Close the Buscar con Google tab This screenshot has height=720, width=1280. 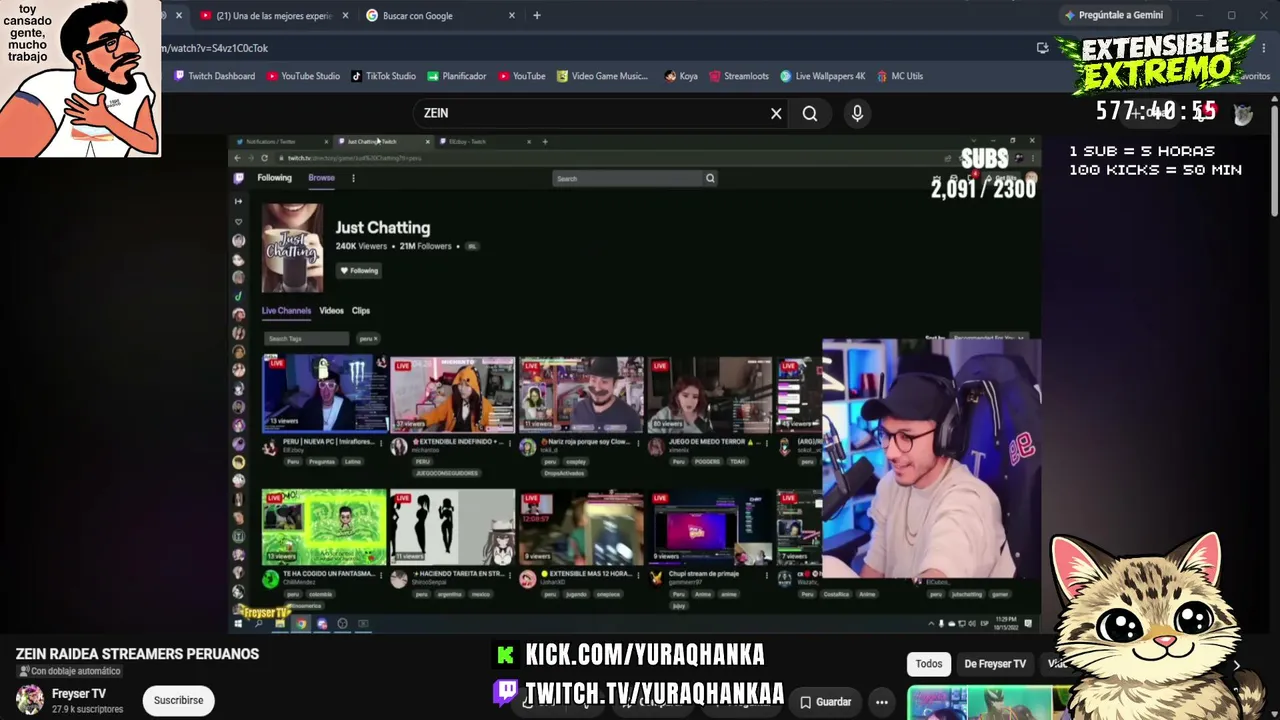[512, 15]
